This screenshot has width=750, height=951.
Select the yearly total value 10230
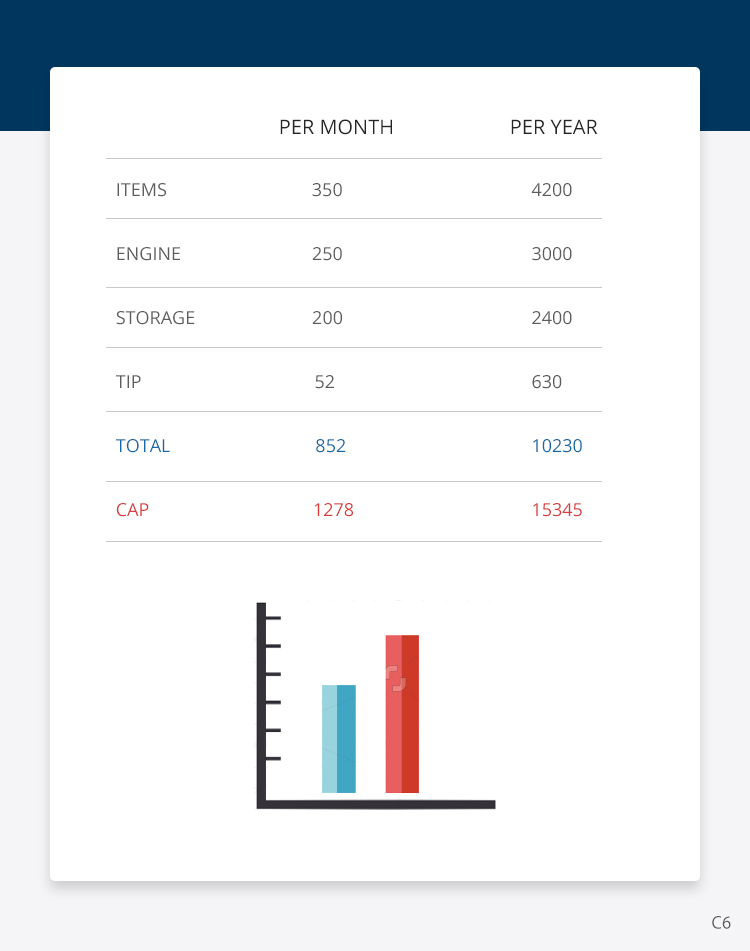(x=557, y=446)
